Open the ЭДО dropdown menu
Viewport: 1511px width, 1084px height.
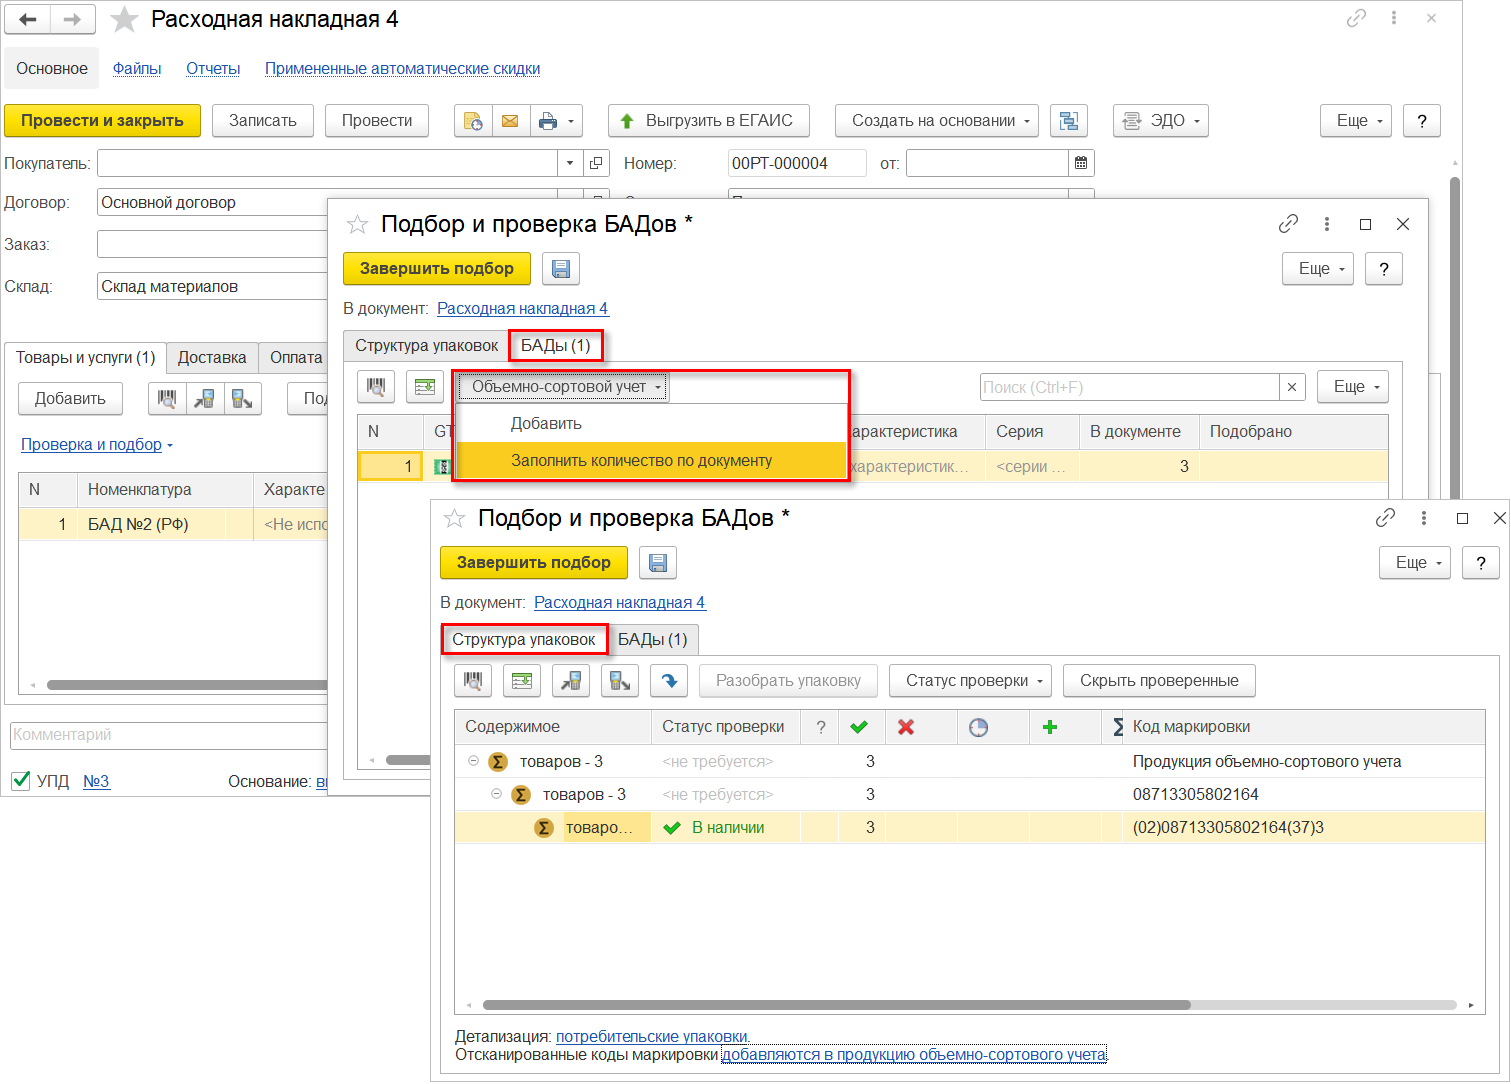click(x=1161, y=121)
